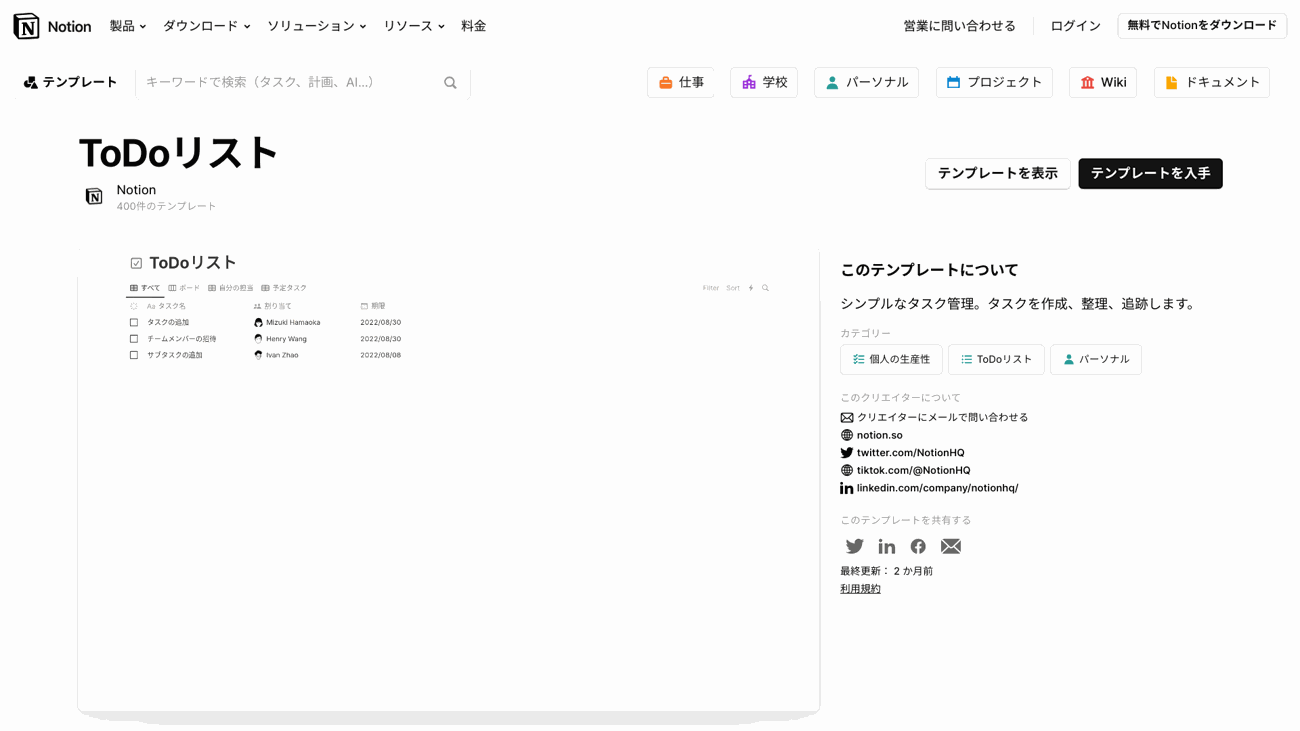Click Sort in preview toolbar

733,288
